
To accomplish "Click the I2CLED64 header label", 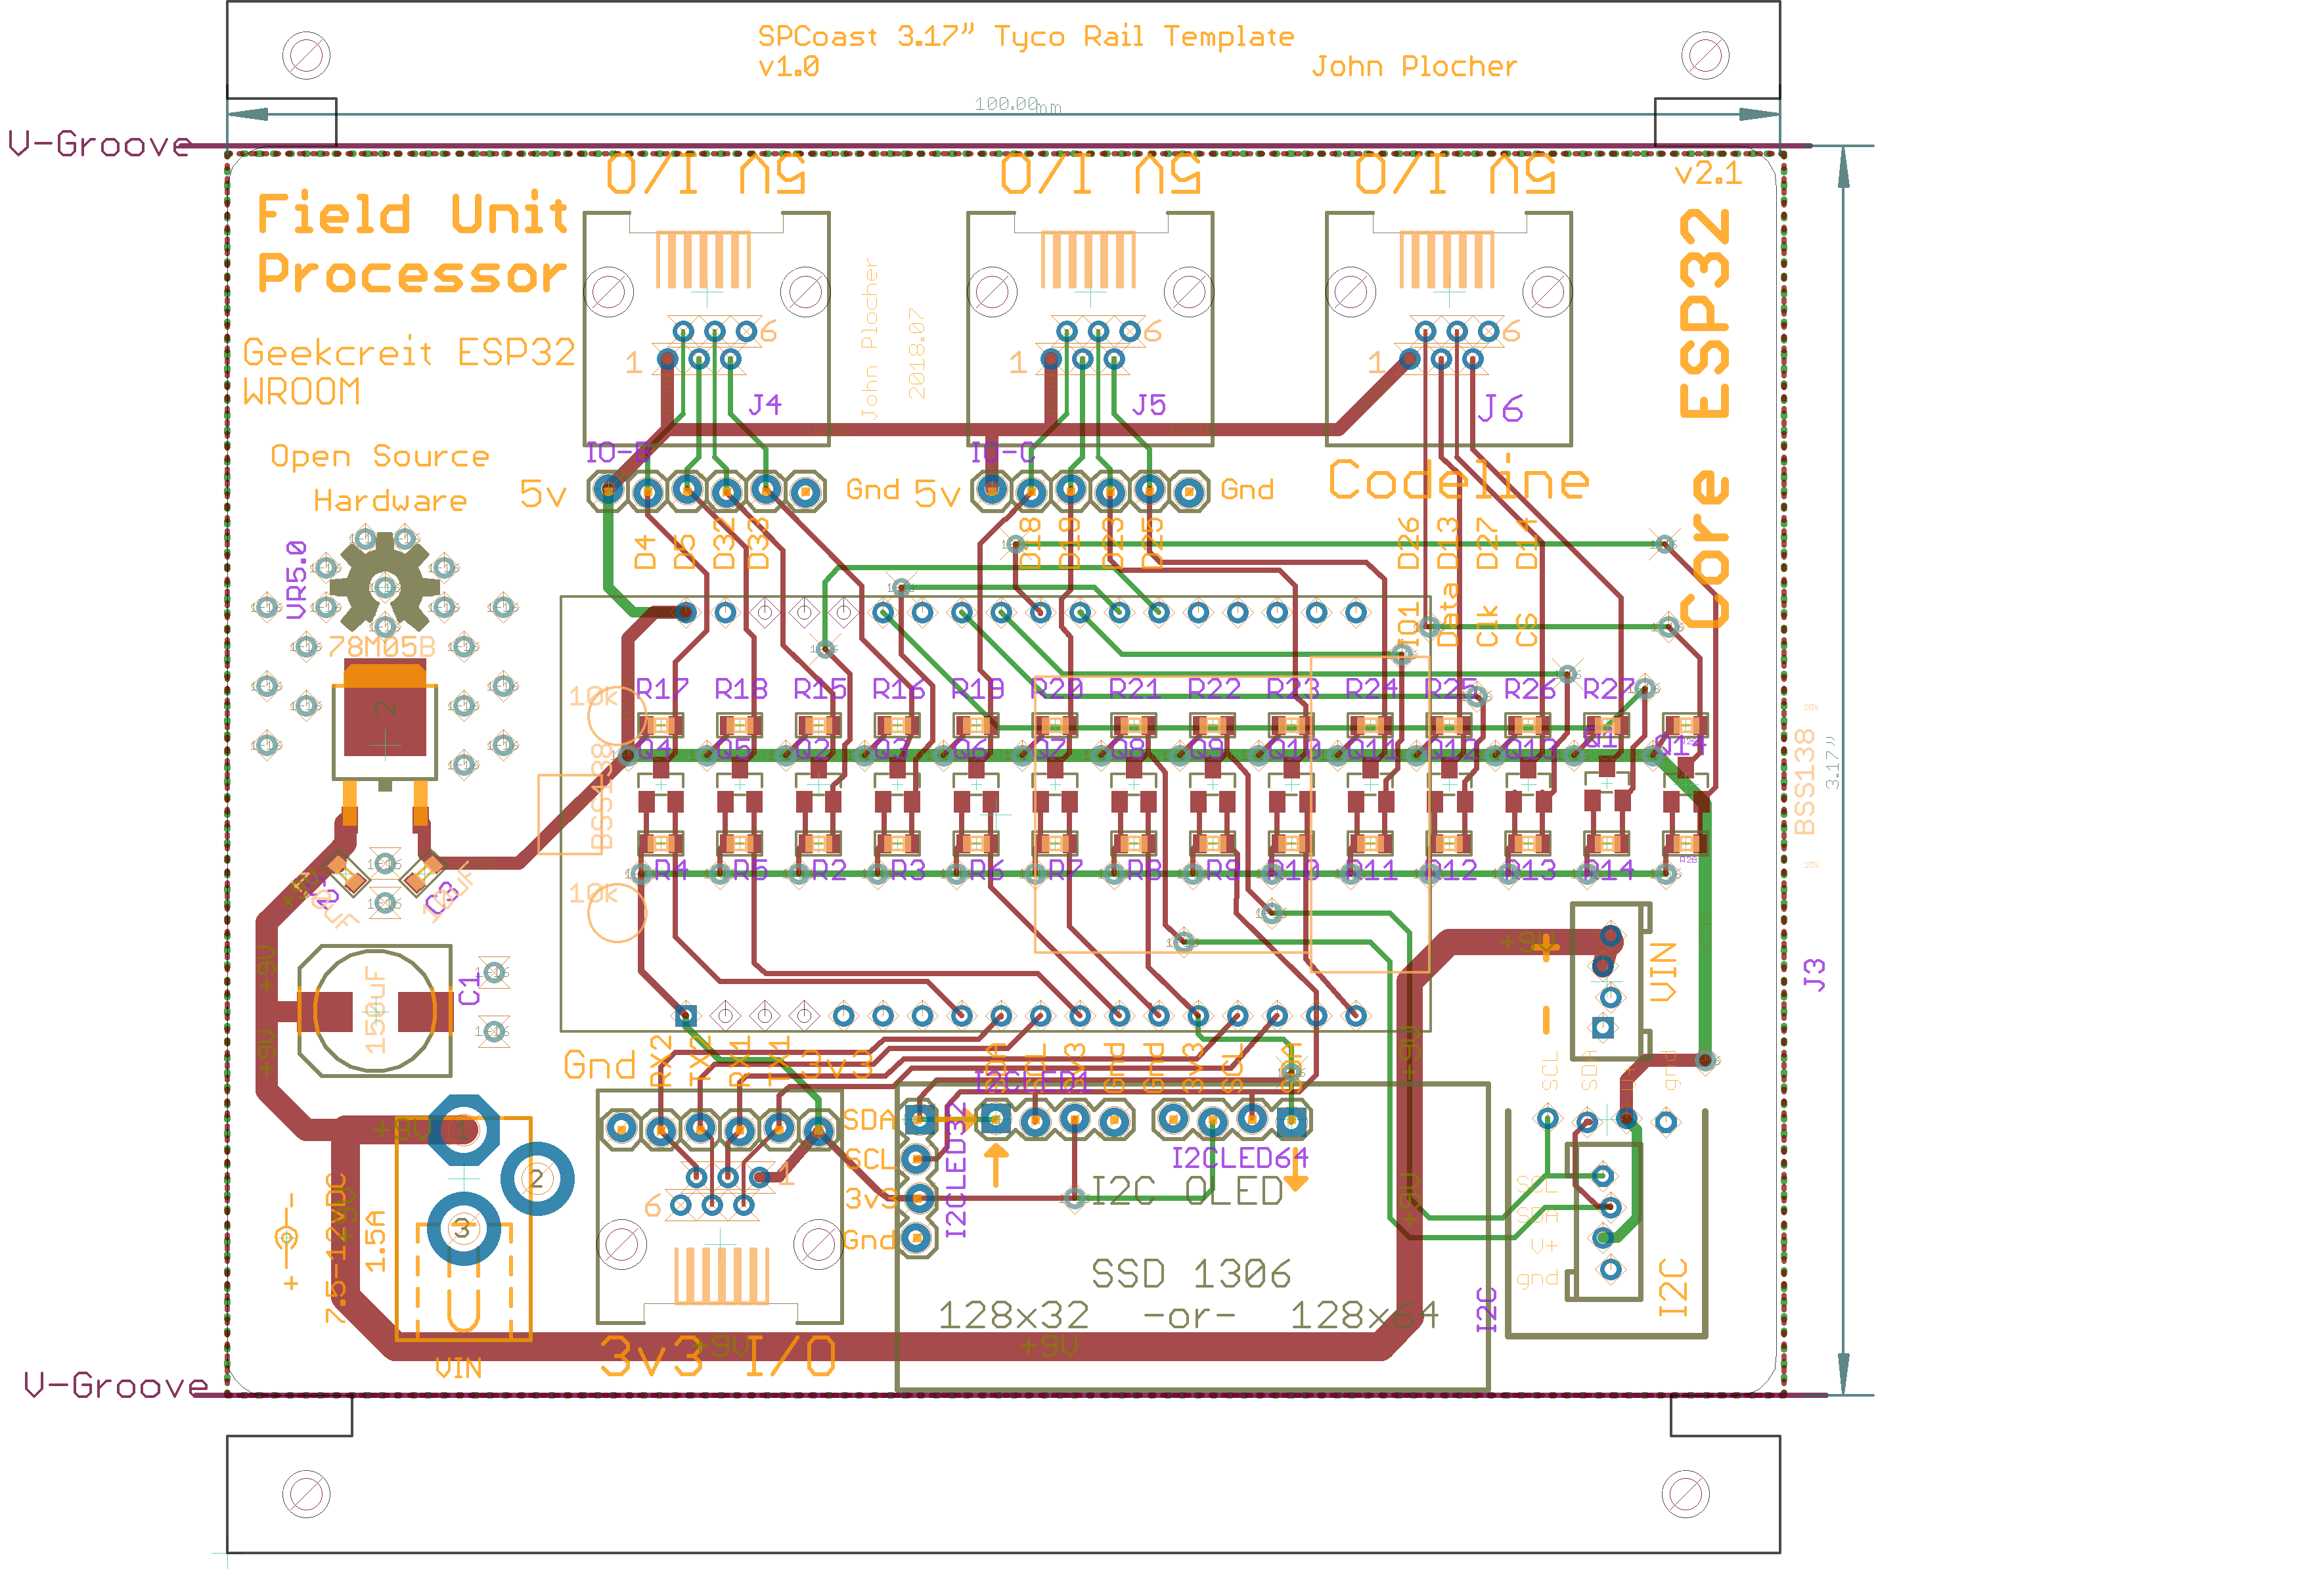I will click(x=1239, y=1159).
